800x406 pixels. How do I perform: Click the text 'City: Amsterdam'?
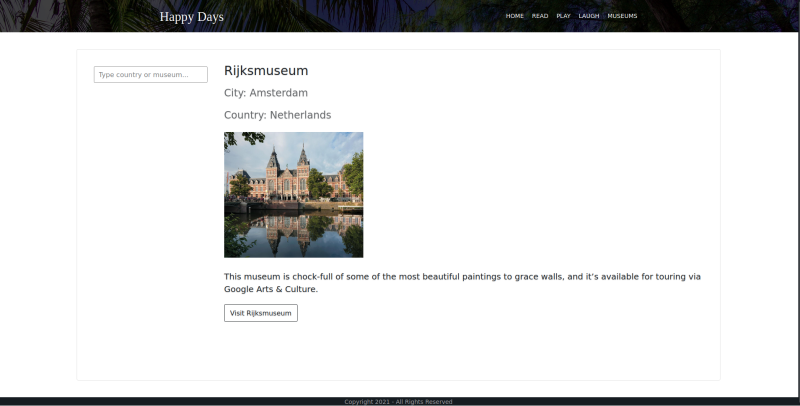tap(266, 93)
